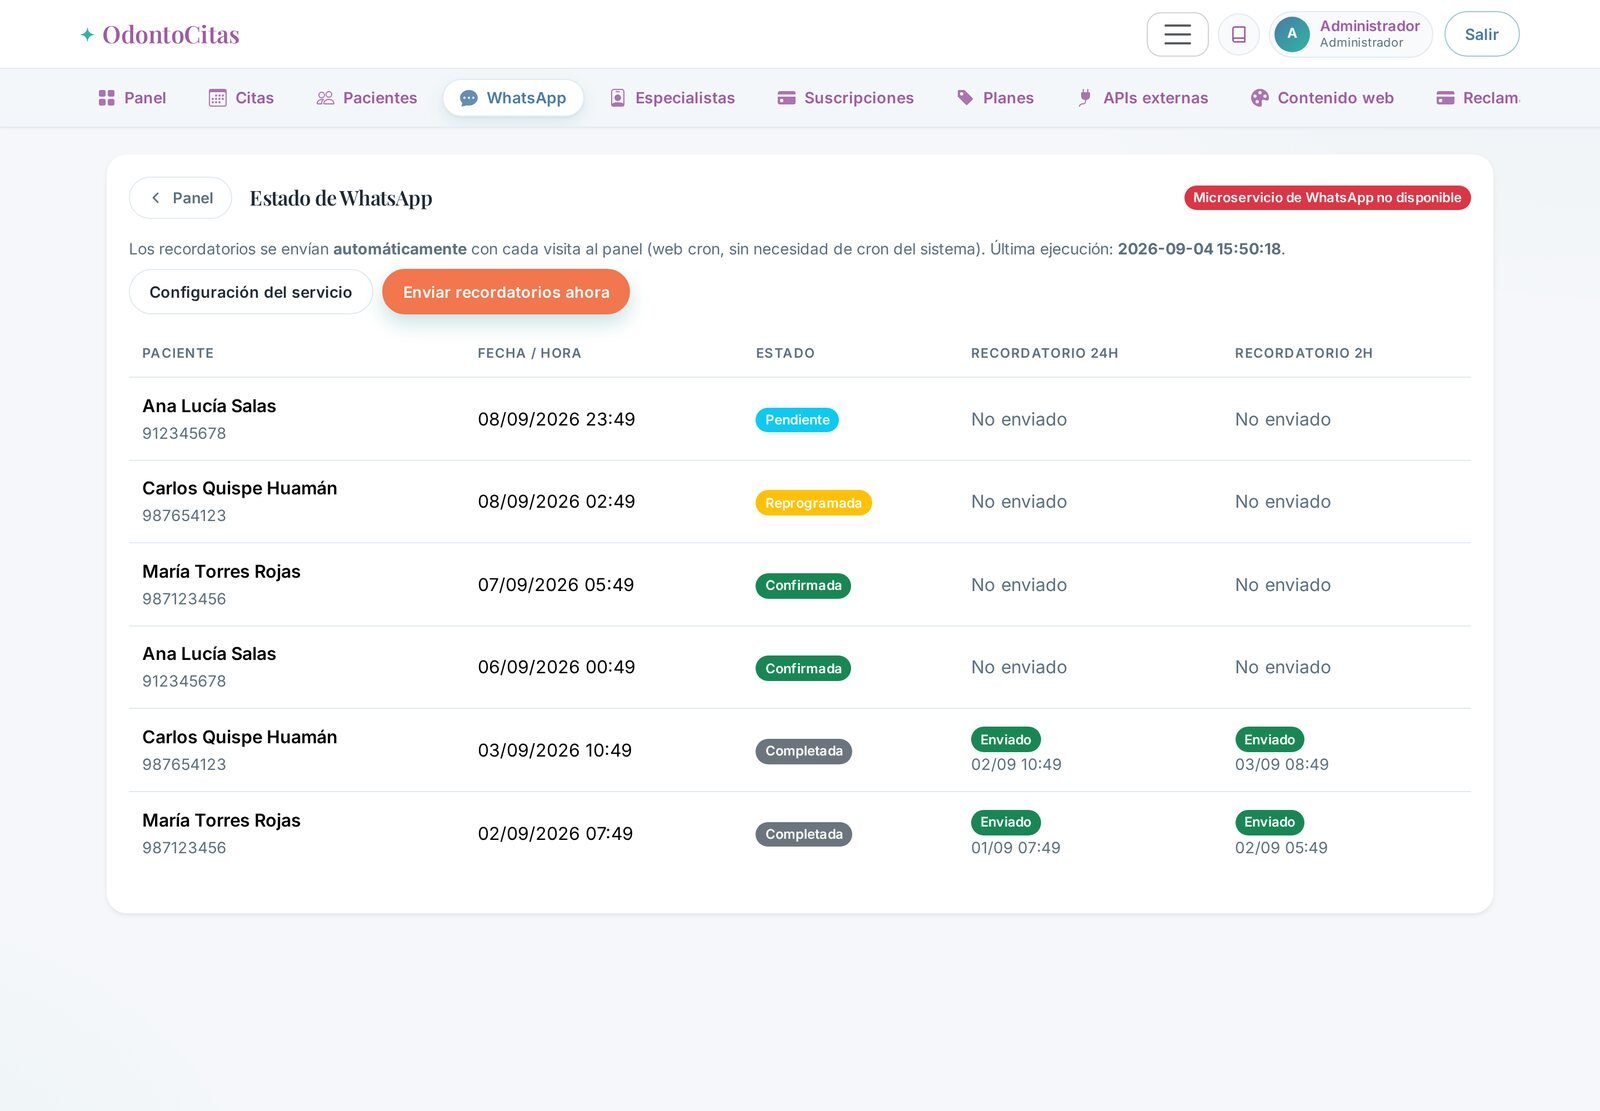This screenshot has width=1600, height=1111.
Task: Click the Reclamaciones card icon
Action: click(1445, 98)
